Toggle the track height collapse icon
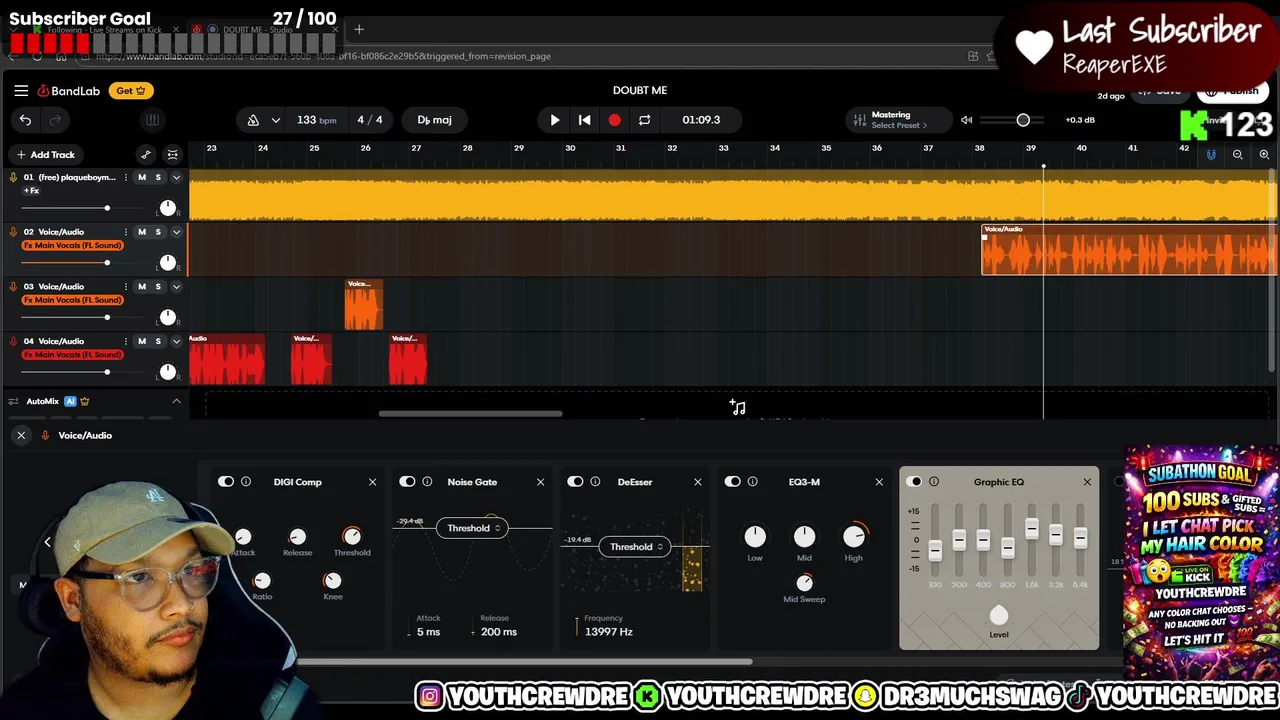Image resolution: width=1280 pixels, height=720 pixels. (172, 155)
